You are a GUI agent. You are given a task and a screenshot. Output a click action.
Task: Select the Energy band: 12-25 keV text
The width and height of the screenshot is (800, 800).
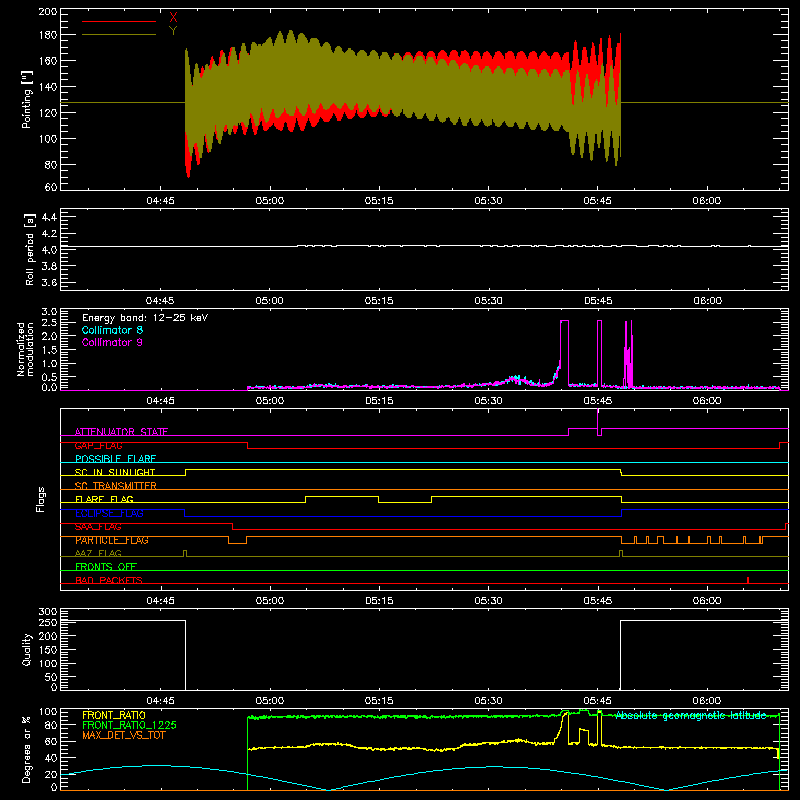coord(145,318)
